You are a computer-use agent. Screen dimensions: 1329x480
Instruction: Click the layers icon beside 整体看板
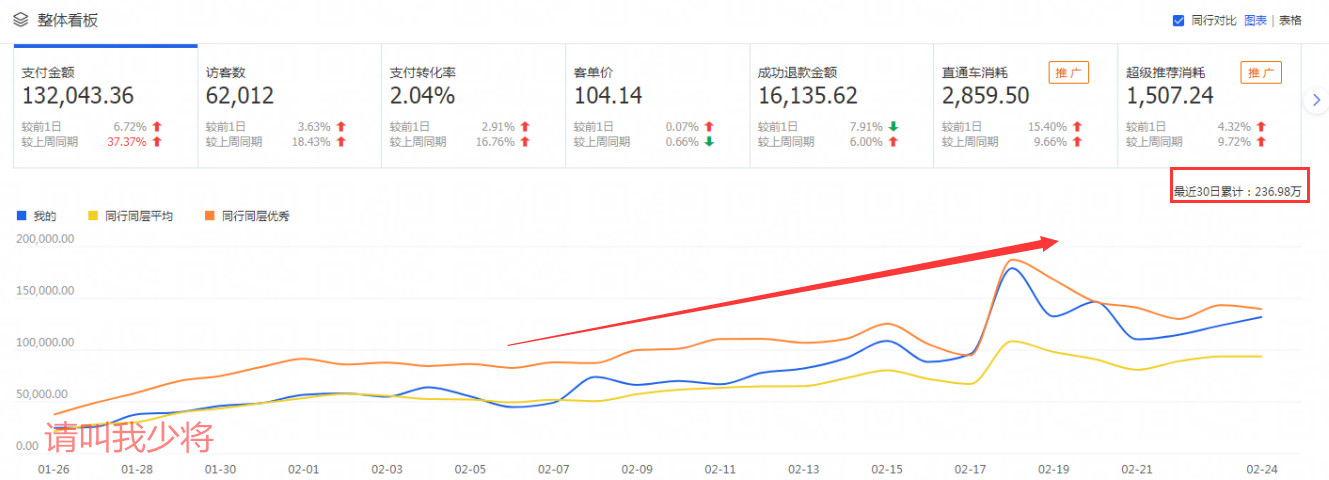pyautogui.click(x=21, y=20)
